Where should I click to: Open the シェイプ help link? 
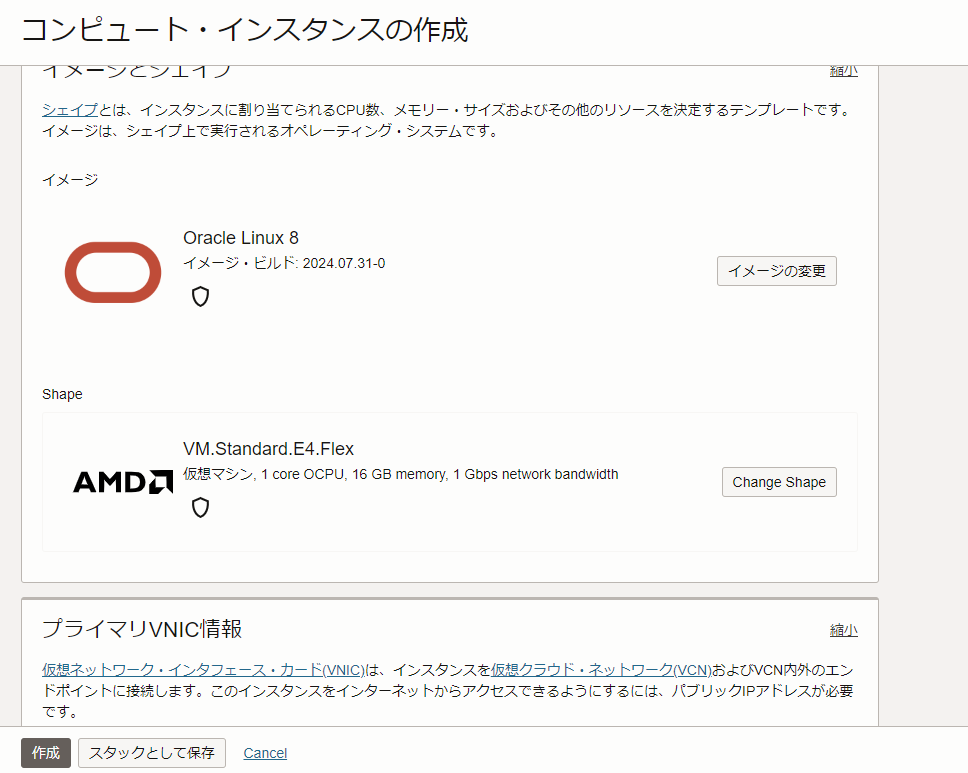(68, 110)
